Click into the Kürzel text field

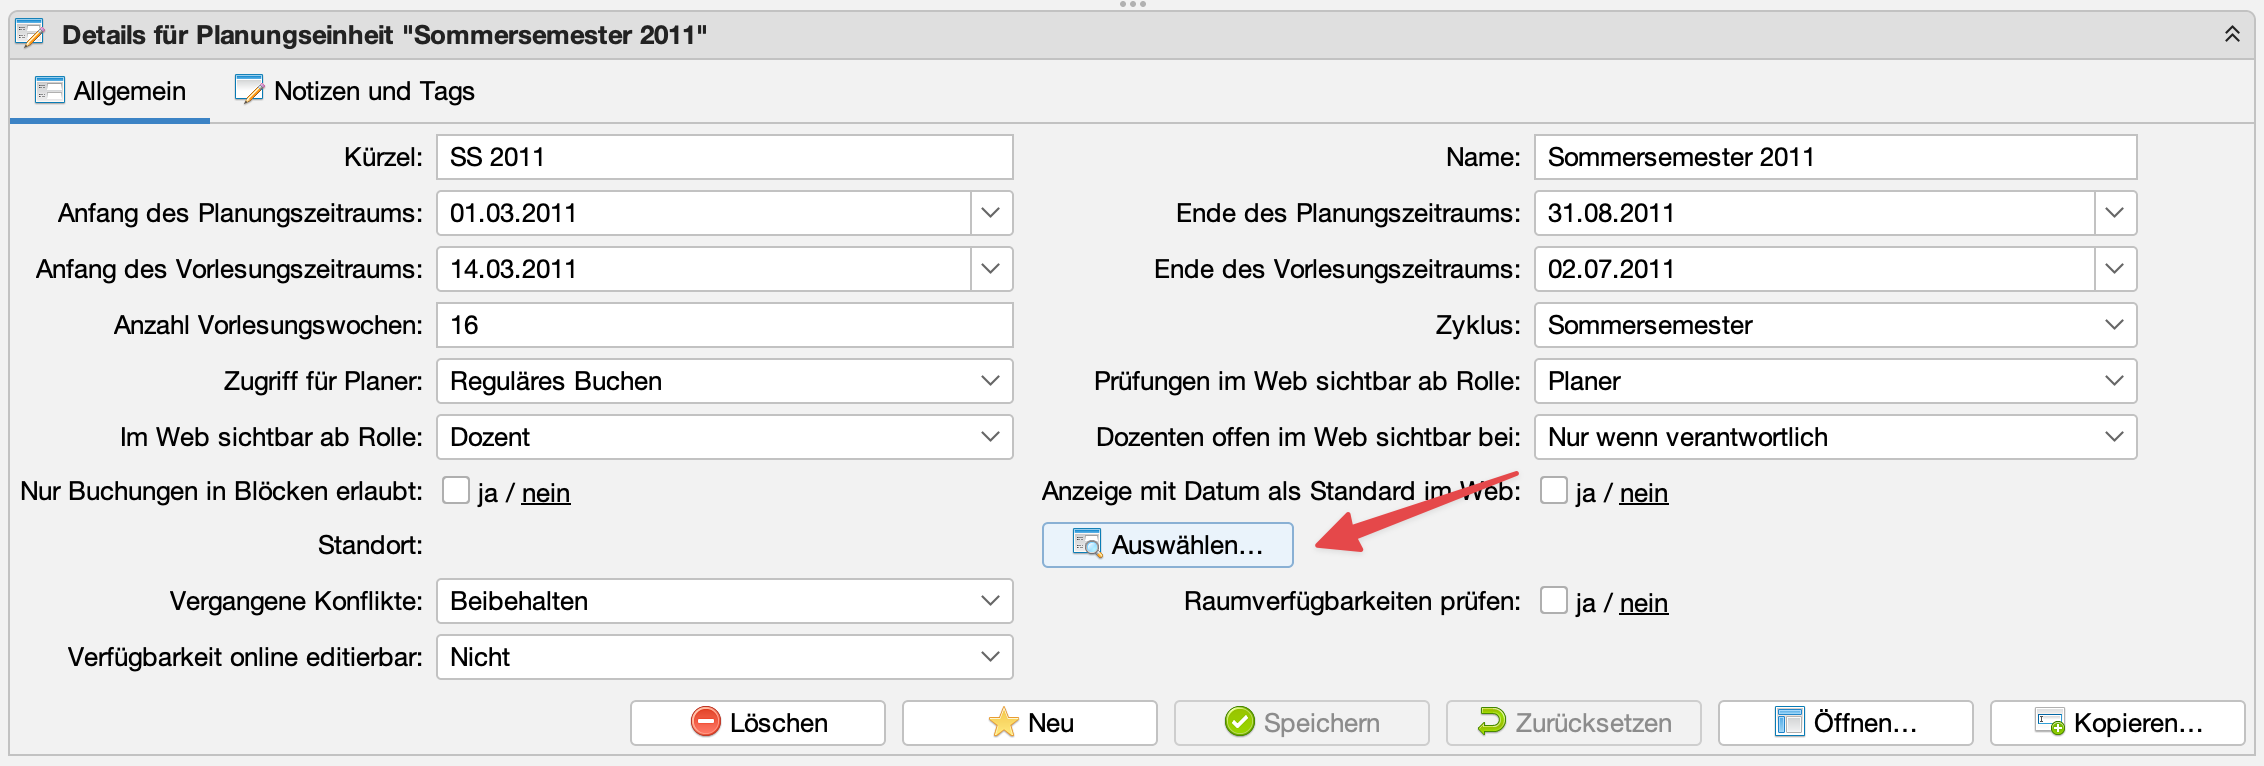point(724,157)
